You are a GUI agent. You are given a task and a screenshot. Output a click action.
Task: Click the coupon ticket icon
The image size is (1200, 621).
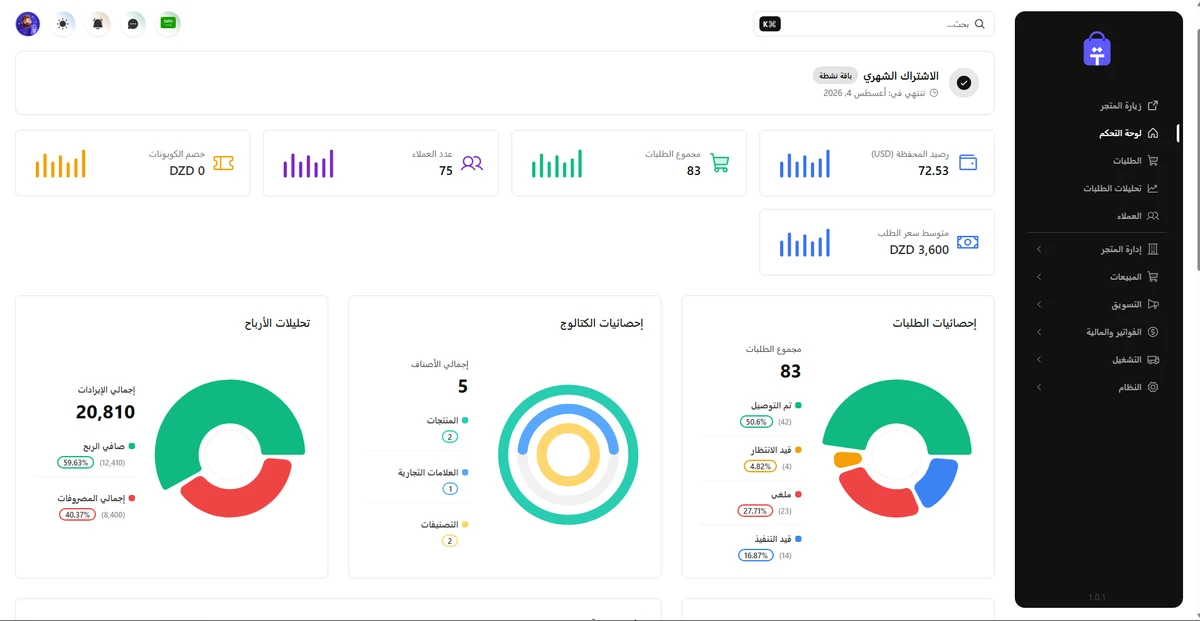point(223,163)
